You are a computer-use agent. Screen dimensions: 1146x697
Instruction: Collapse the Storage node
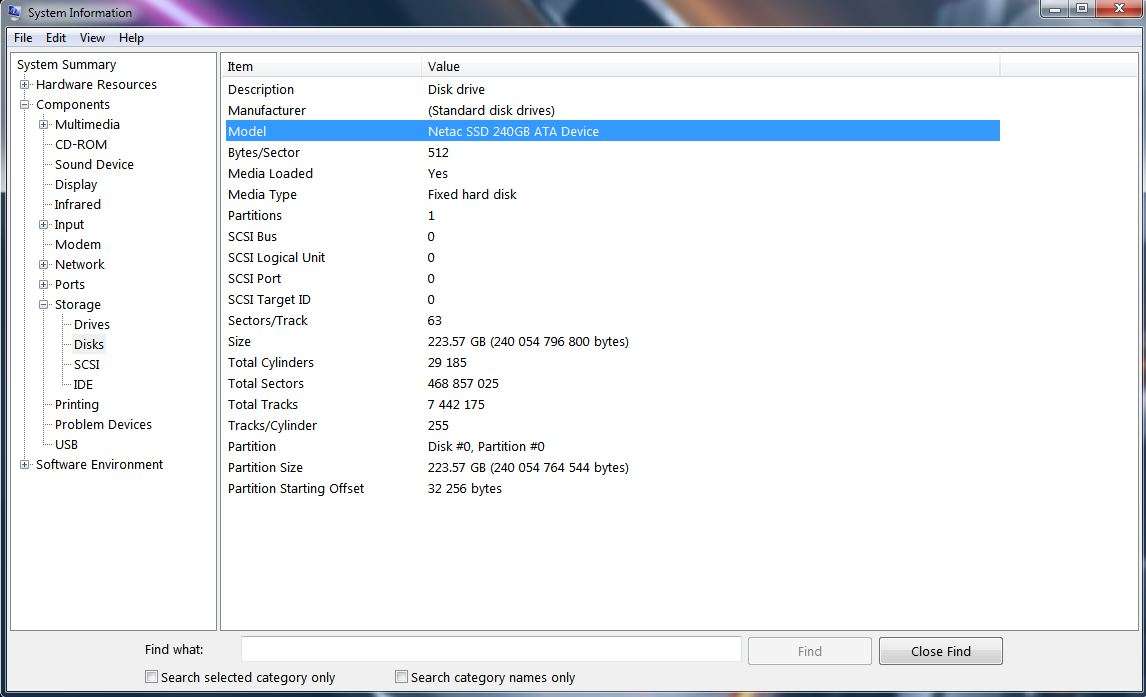pyautogui.click(x=42, y=304)
